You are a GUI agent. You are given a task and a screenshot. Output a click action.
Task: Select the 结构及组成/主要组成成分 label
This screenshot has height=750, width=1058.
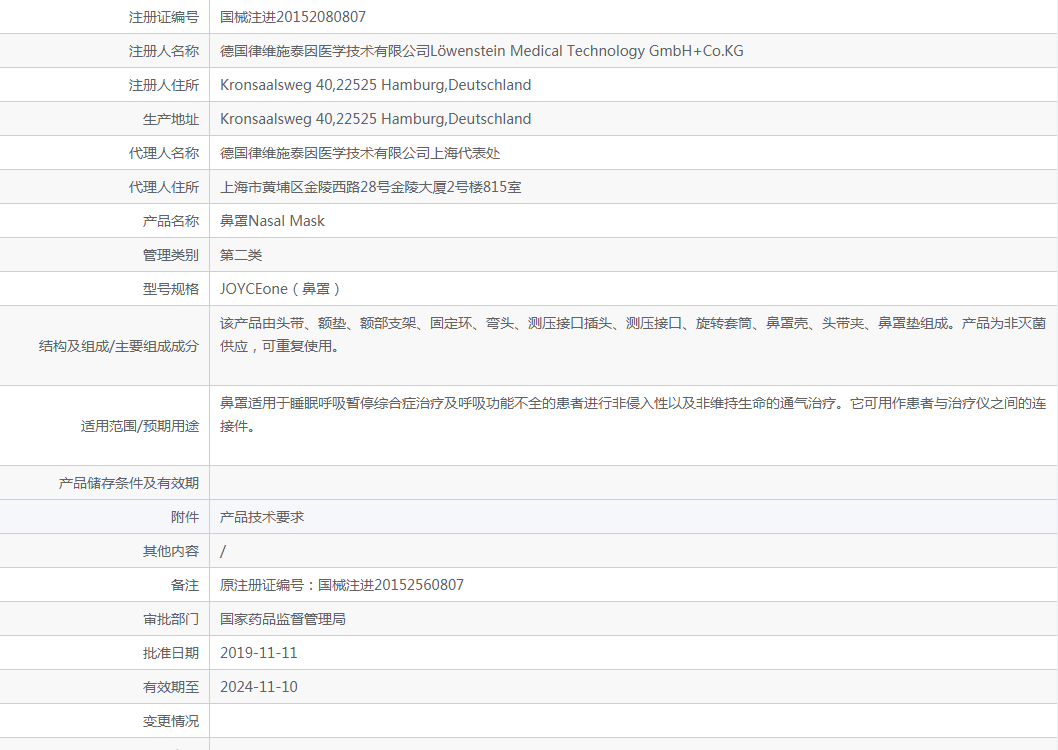(119, 346)
